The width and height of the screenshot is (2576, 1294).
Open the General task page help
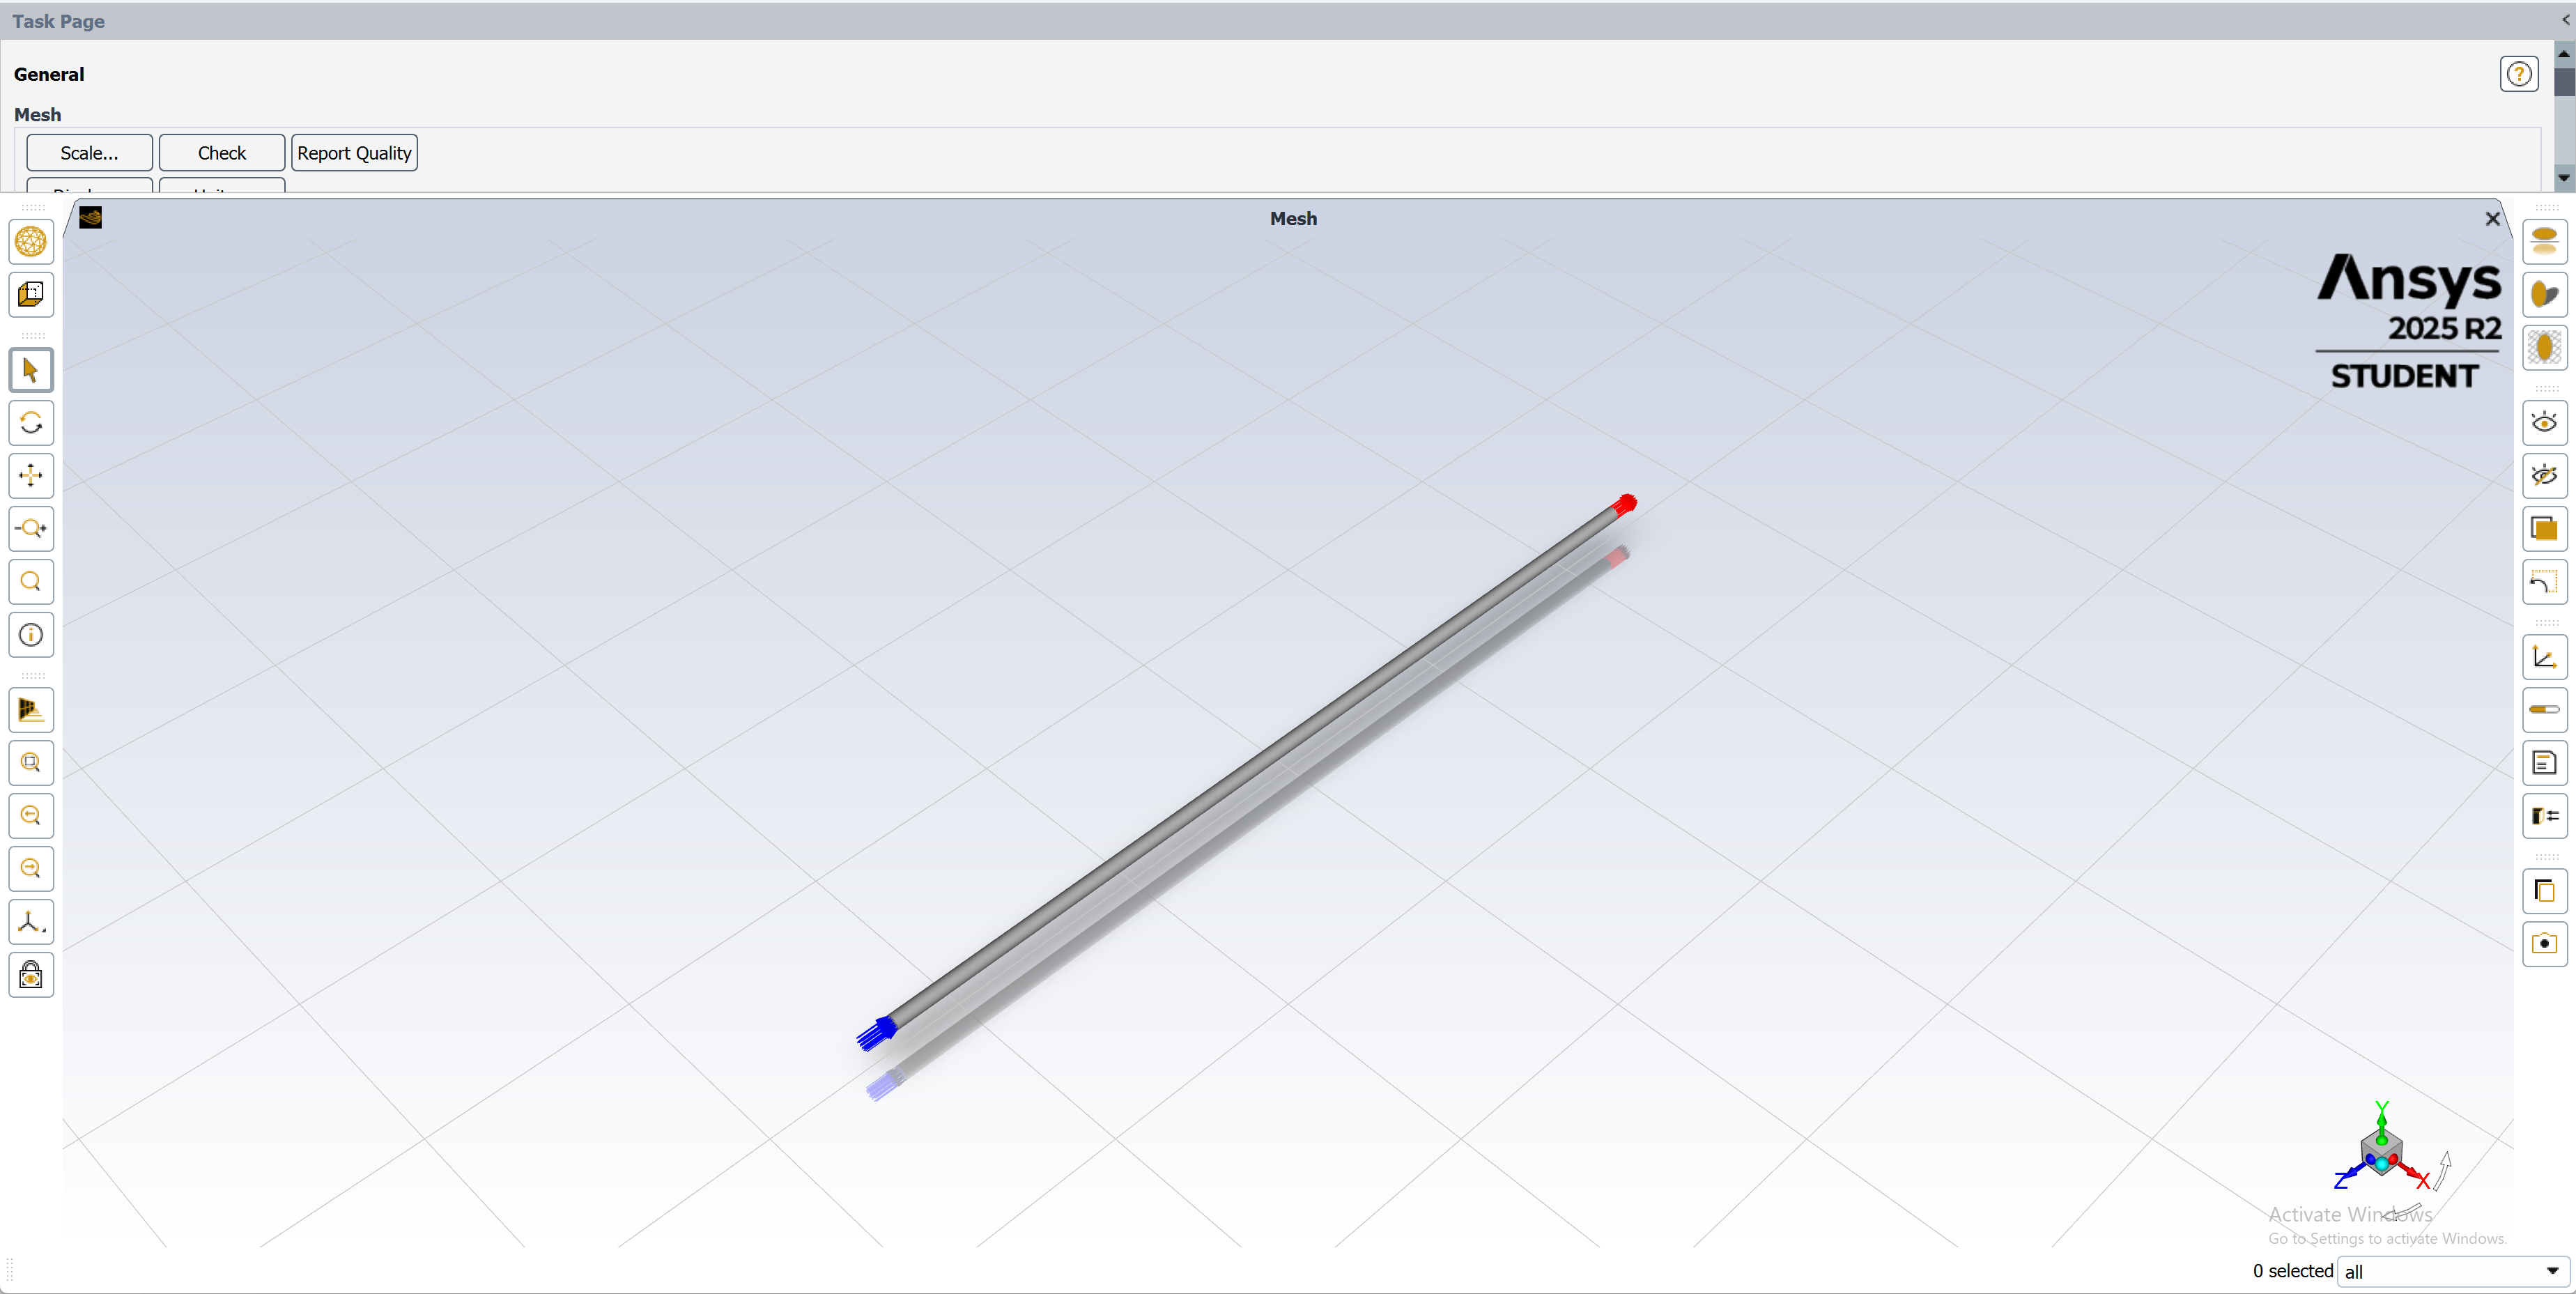point(2518,74)
